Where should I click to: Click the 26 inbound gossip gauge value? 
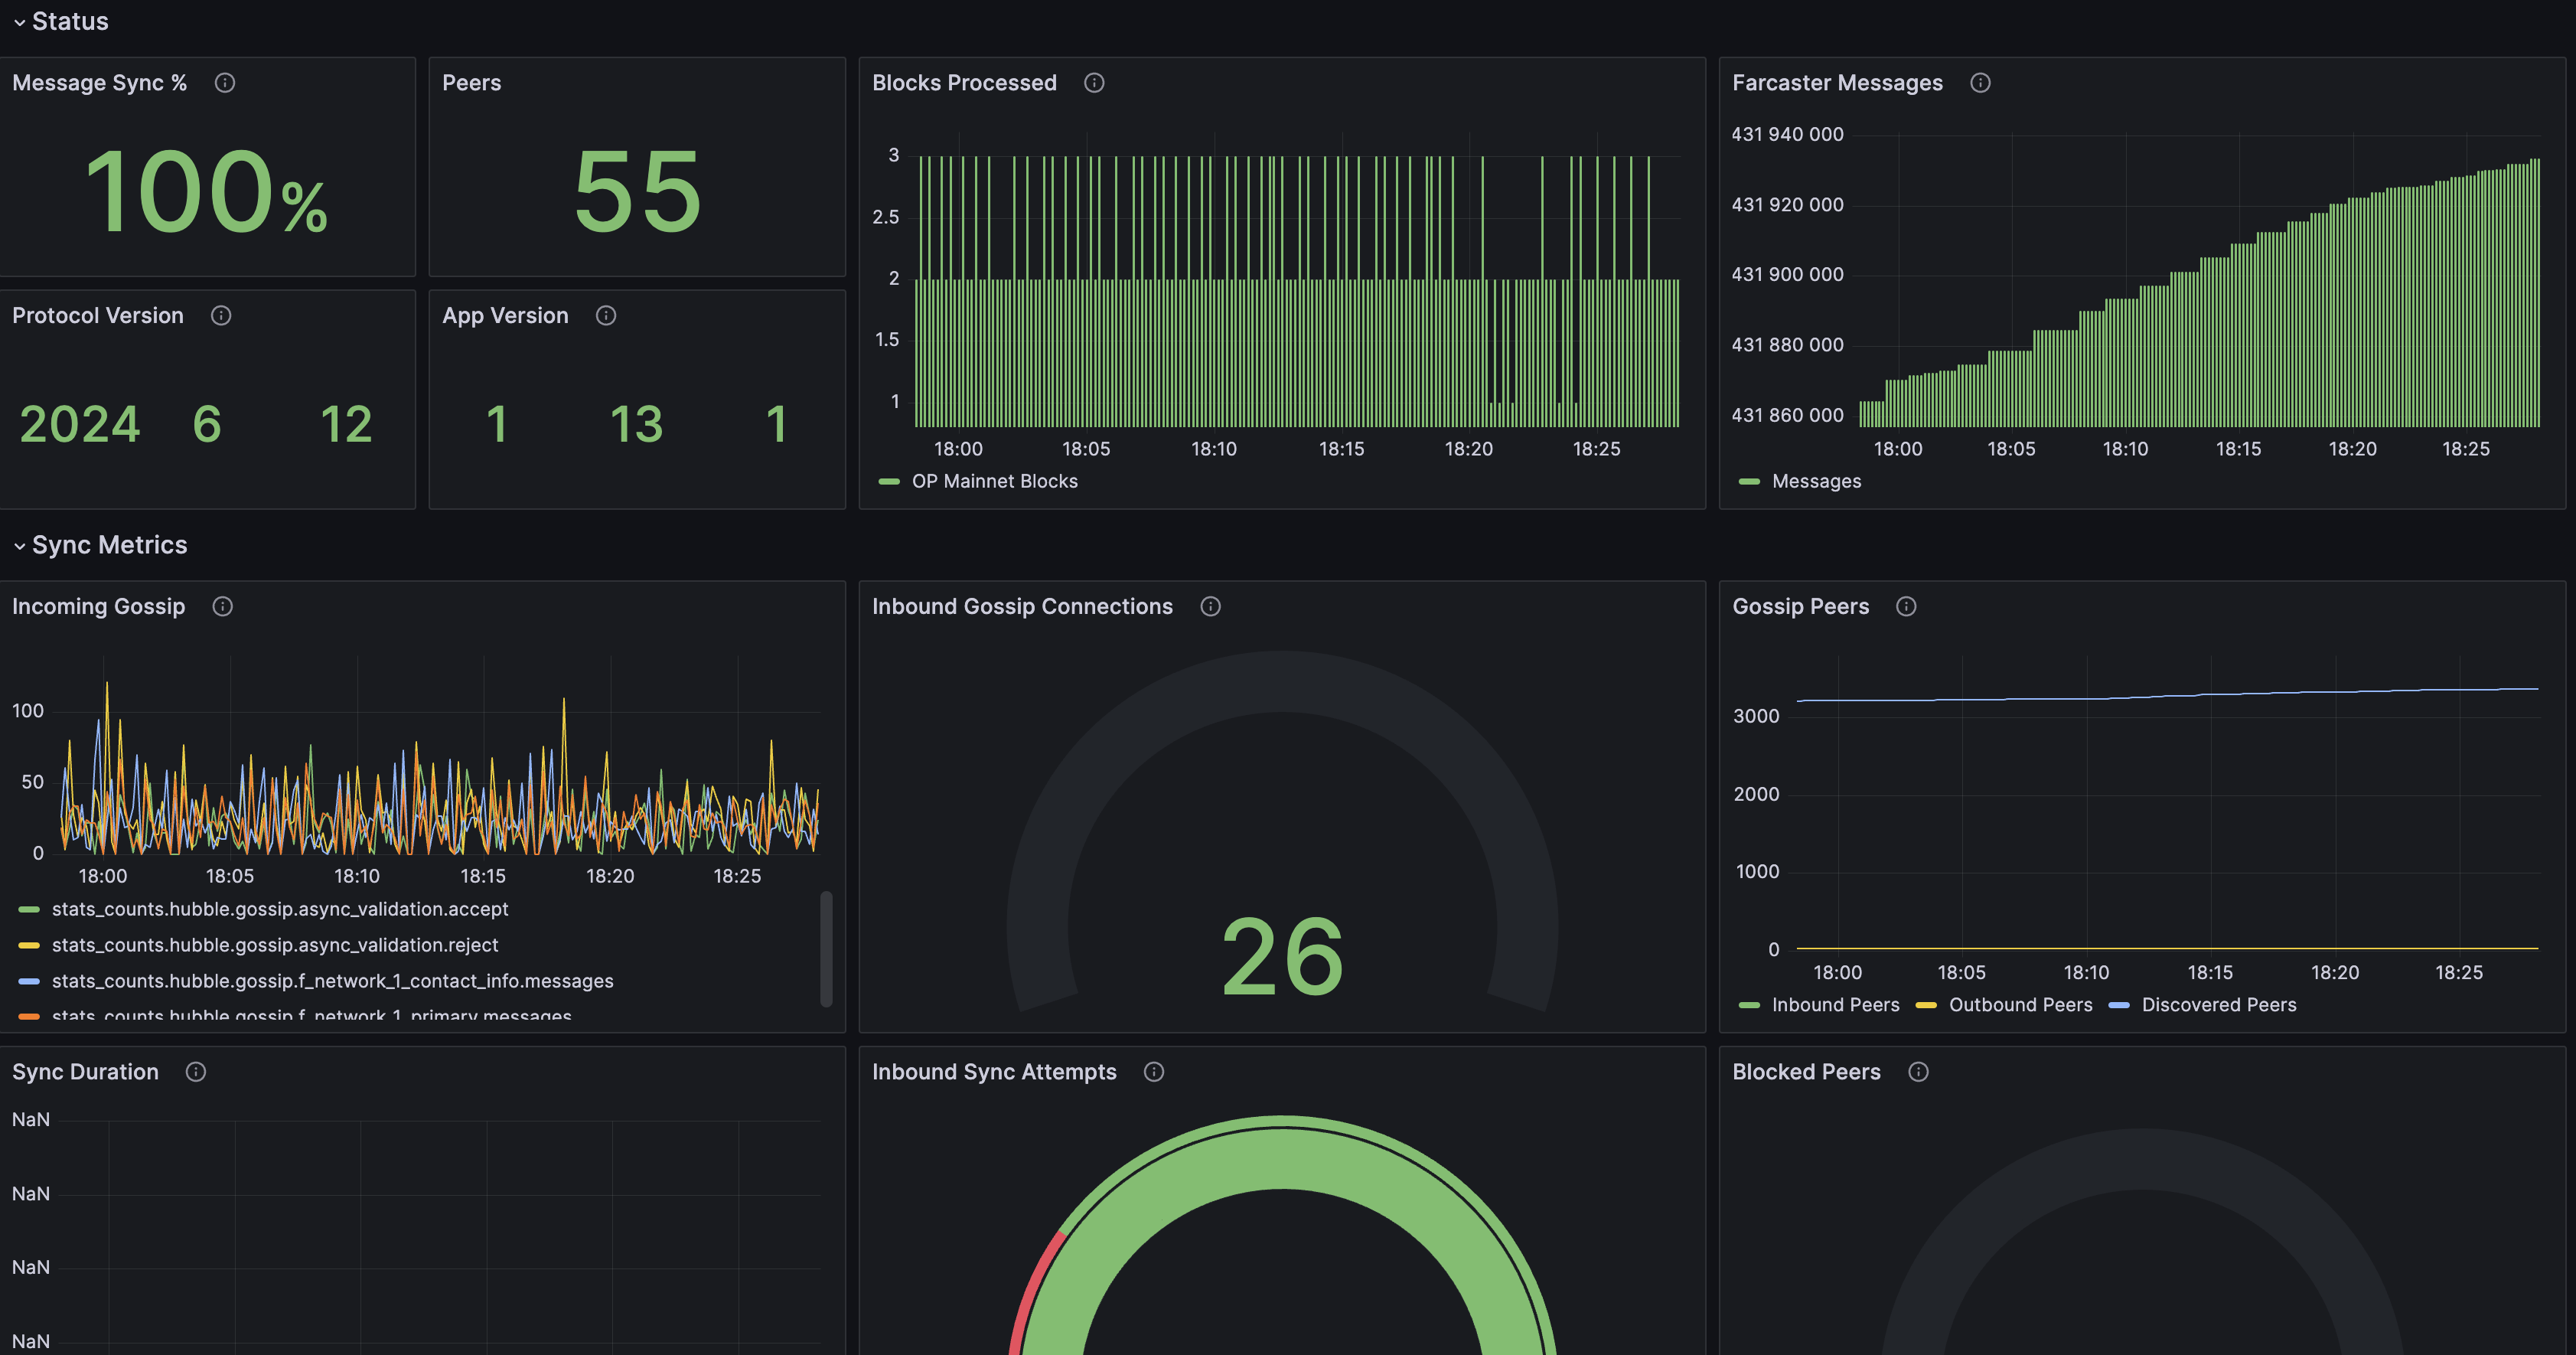pyautogui.click(x=1283, y=957)
